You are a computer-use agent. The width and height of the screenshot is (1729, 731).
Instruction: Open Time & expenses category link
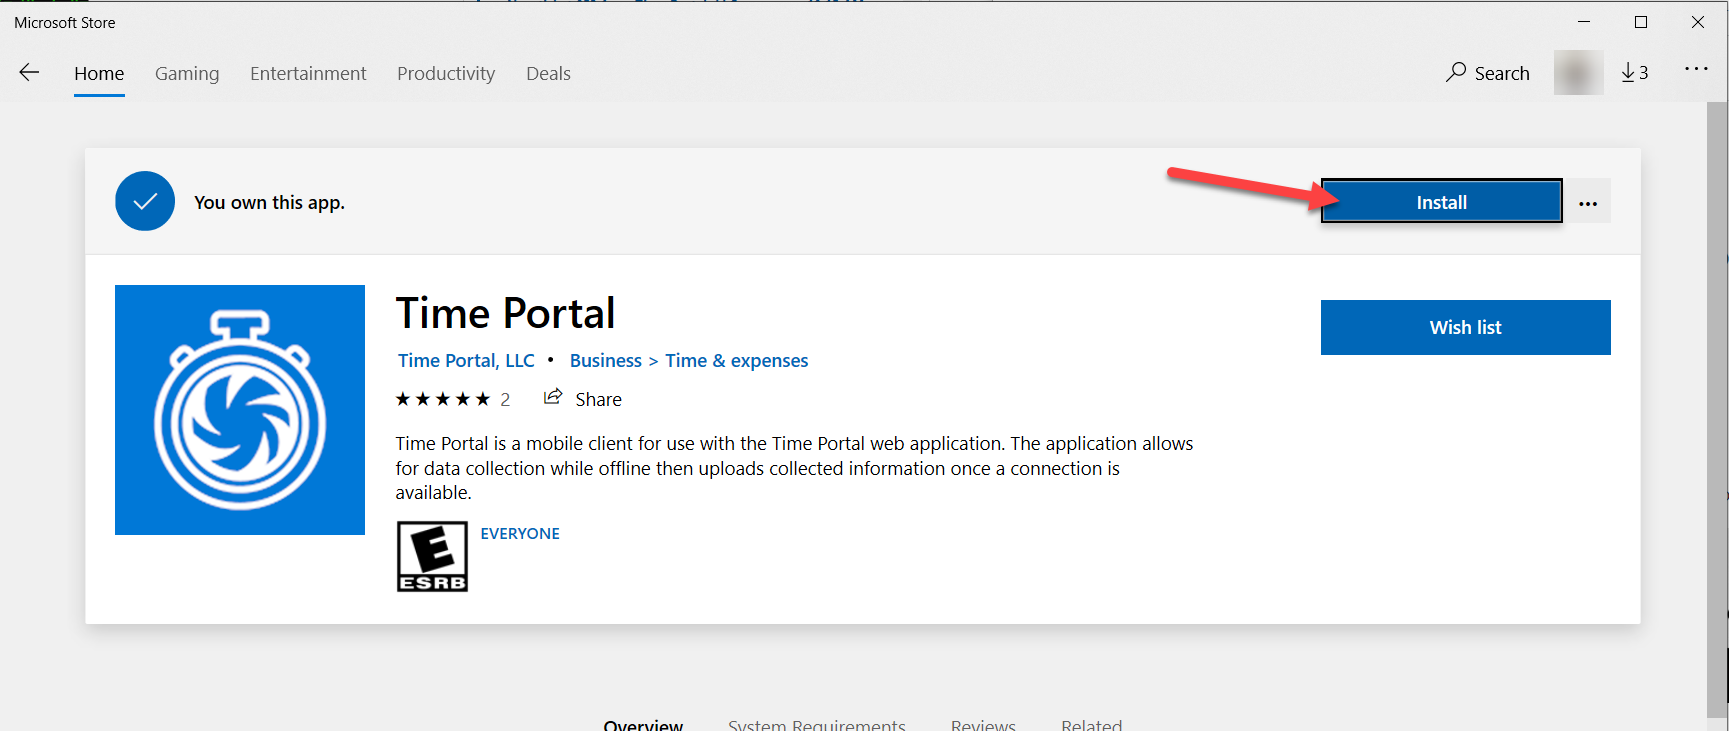[737, 361]
